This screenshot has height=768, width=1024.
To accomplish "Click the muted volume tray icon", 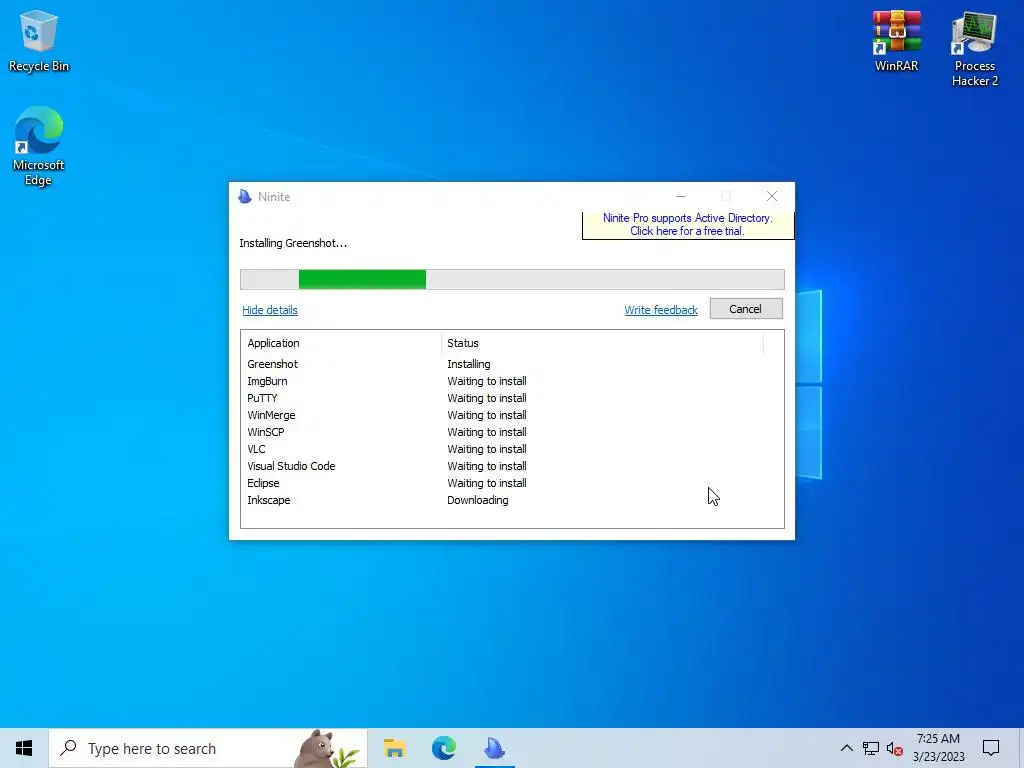I will [895, 748].
